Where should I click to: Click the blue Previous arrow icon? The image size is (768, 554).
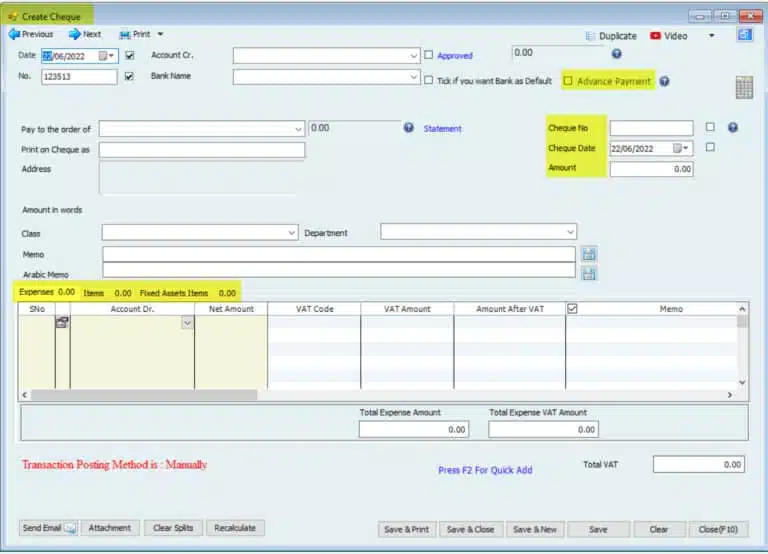(x=14, y=34)
